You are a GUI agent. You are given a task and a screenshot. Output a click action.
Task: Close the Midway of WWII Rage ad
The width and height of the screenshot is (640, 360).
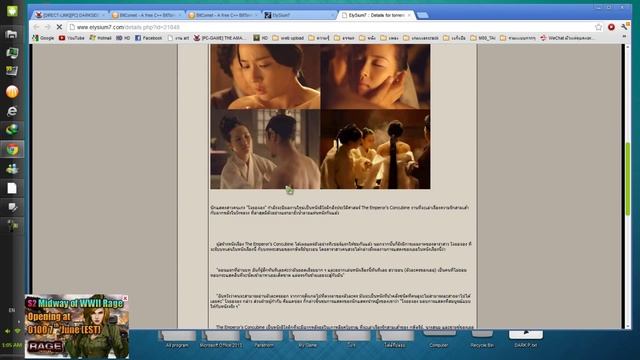click(125, 298)
